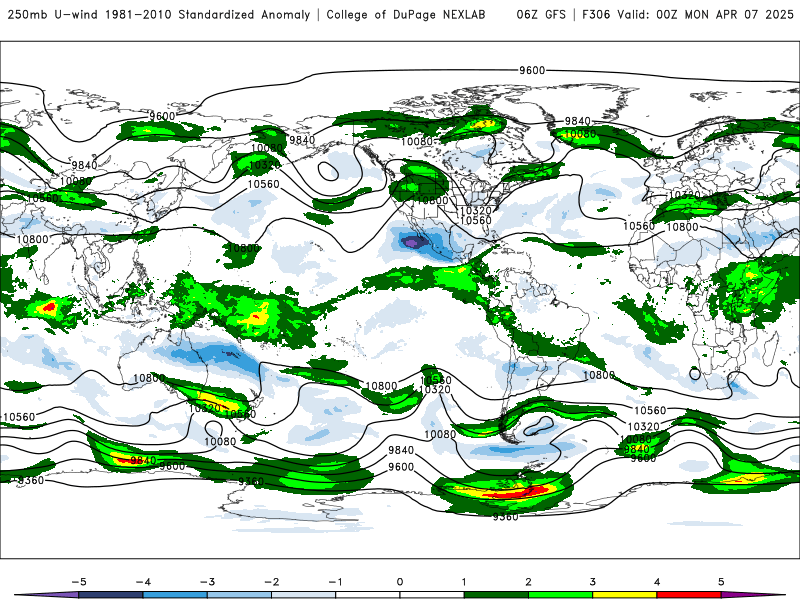Click the 9840 contour label over Greenland

pyautogui.click(x=578, y=121)
